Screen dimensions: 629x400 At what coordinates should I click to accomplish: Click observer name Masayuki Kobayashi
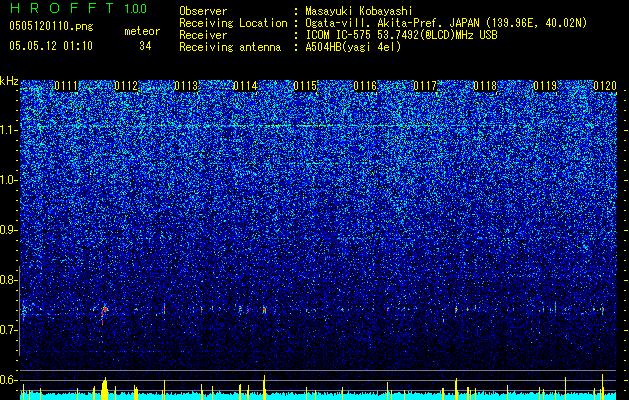(x=359, y=12)
